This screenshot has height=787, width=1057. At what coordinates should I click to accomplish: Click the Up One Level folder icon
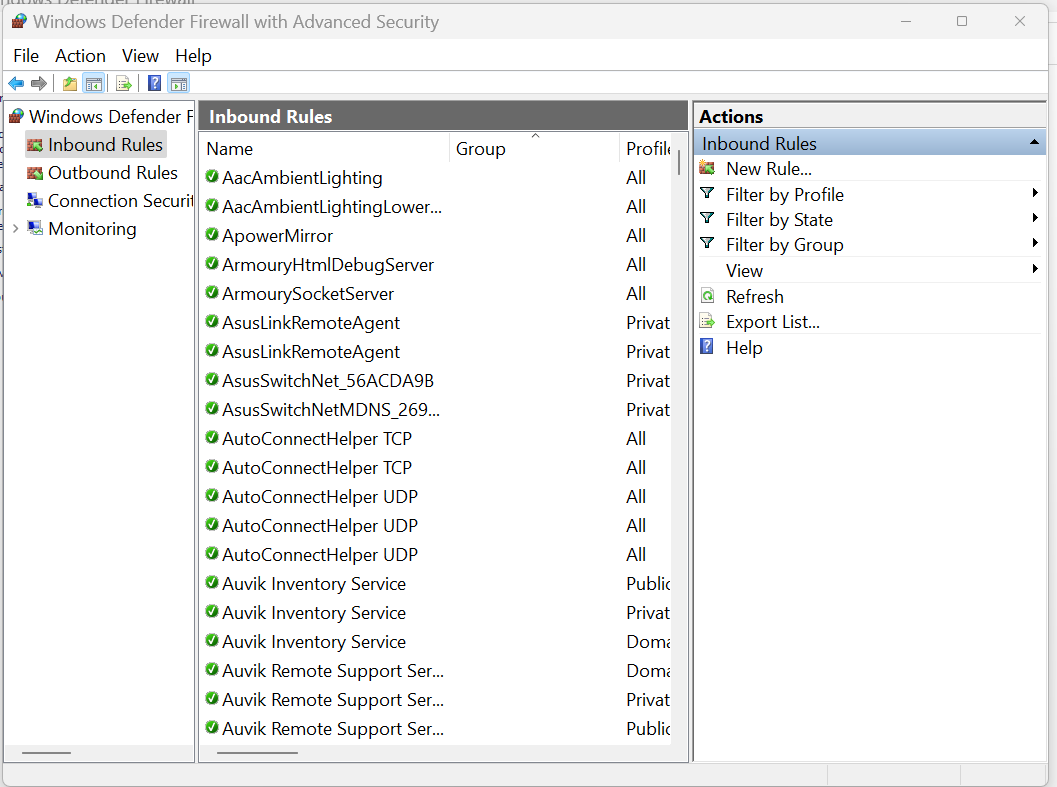click(x=69, y=84)
